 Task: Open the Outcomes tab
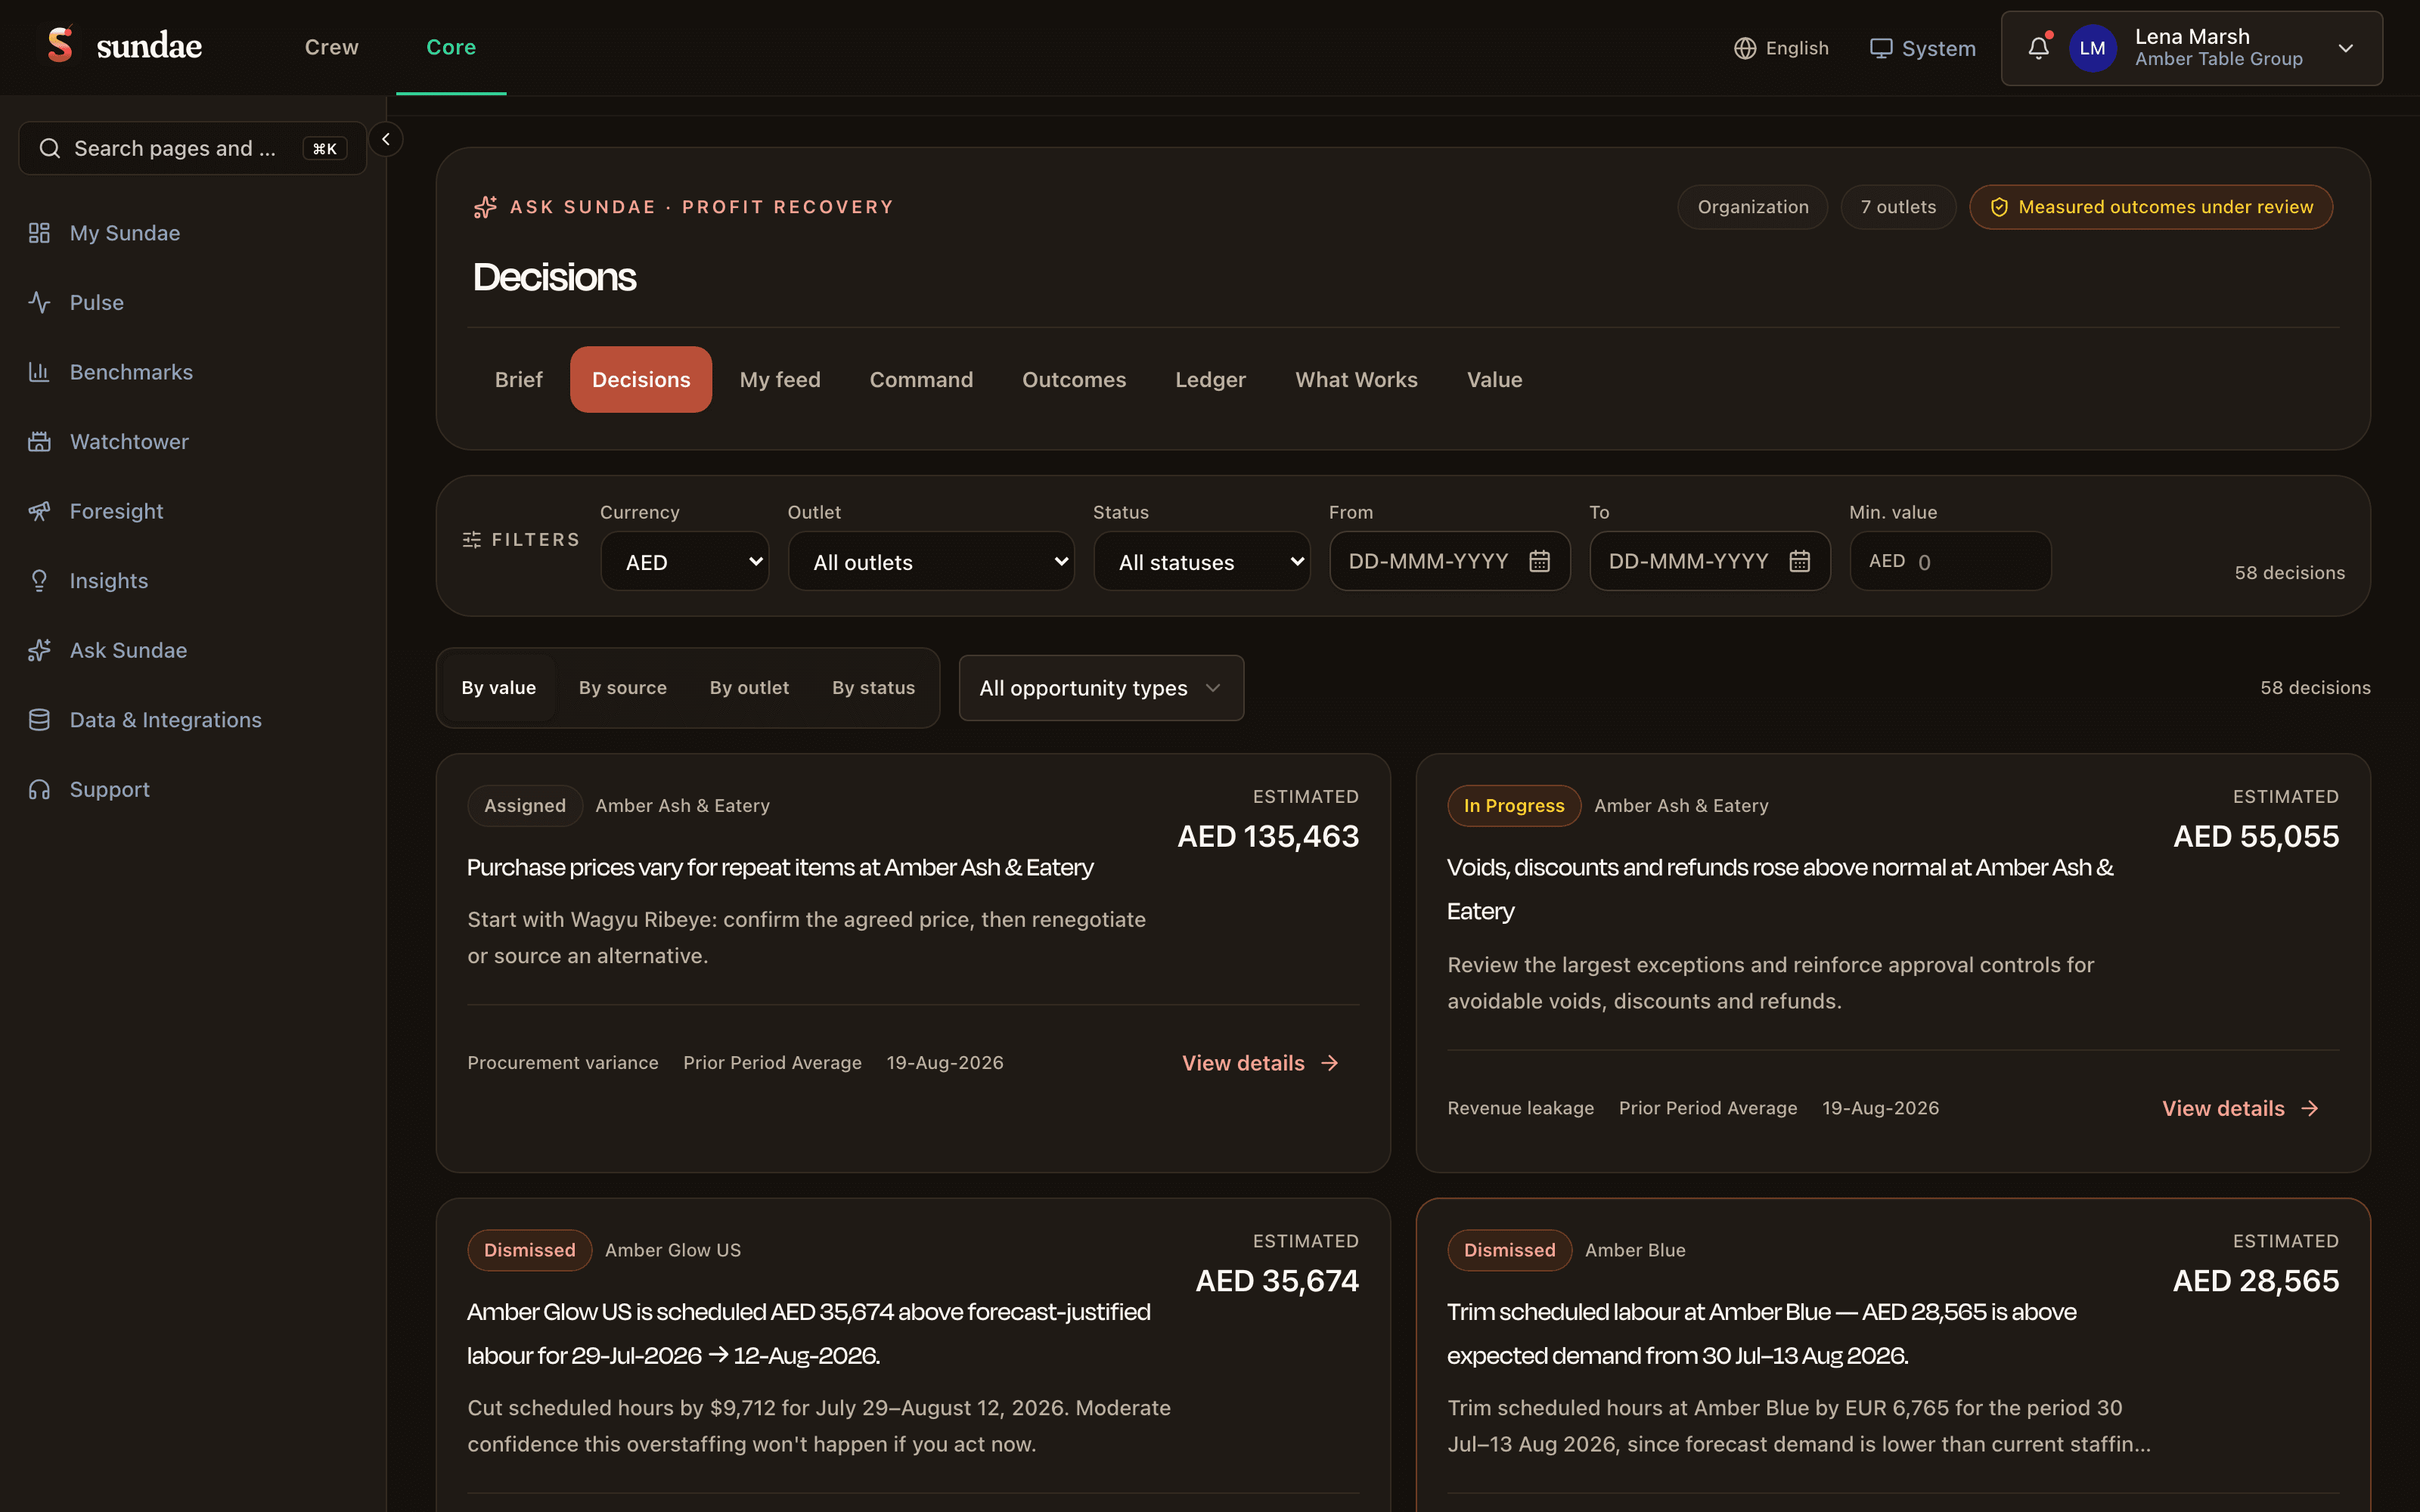tap(1074, 380)
